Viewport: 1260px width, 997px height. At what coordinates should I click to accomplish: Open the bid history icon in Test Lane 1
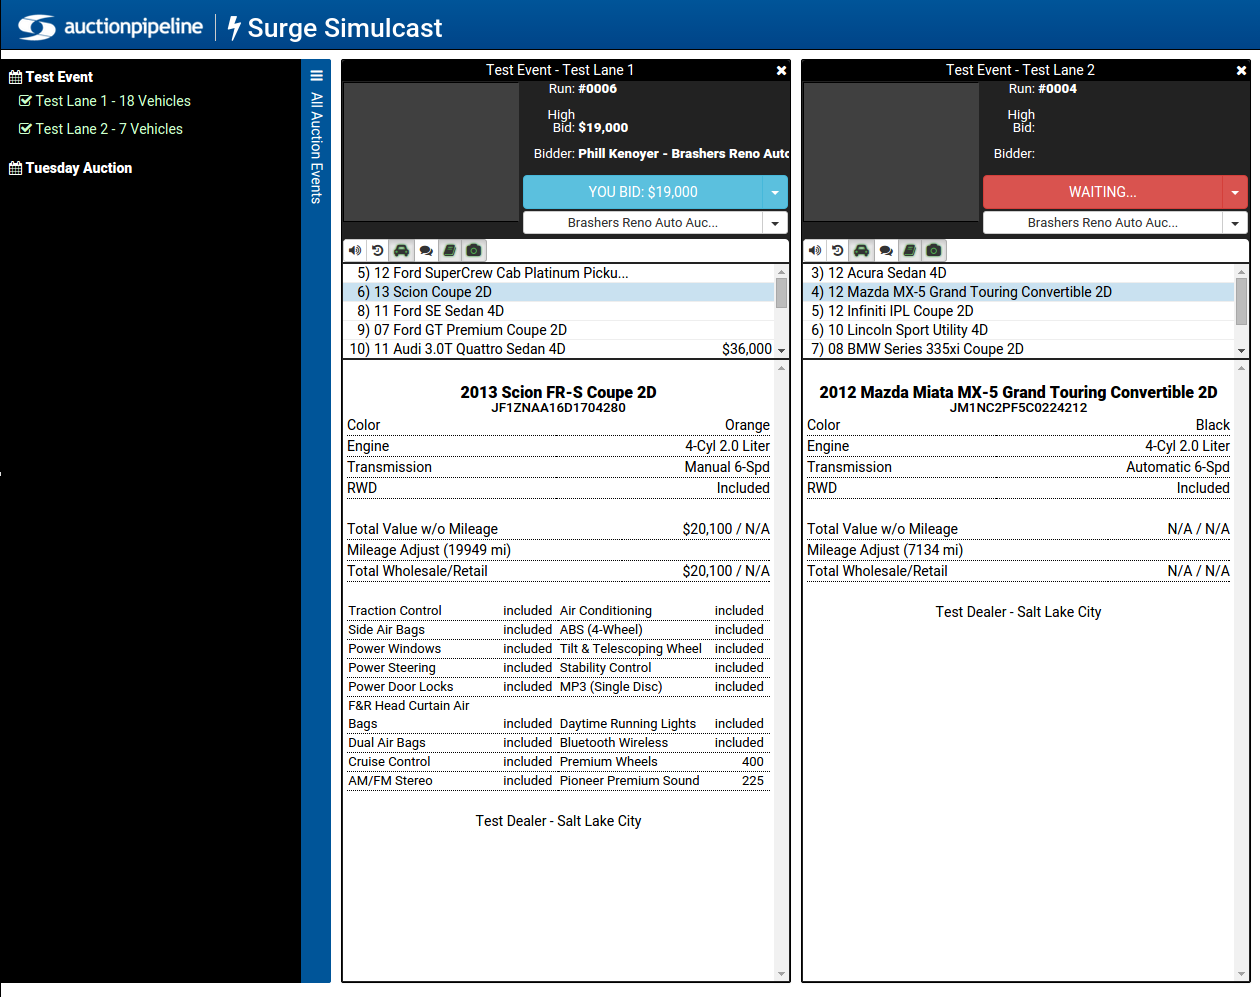click(x=377, y=250)
